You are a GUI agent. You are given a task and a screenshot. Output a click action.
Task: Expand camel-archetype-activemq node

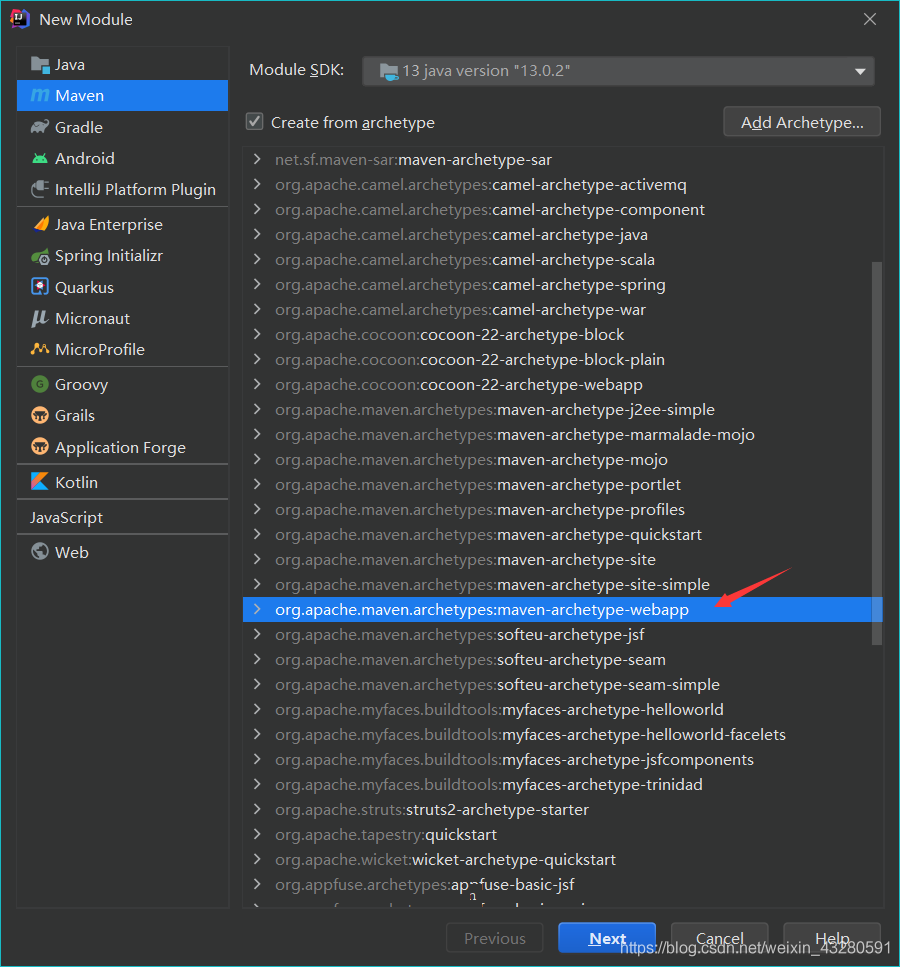click(x=257, y=184)
